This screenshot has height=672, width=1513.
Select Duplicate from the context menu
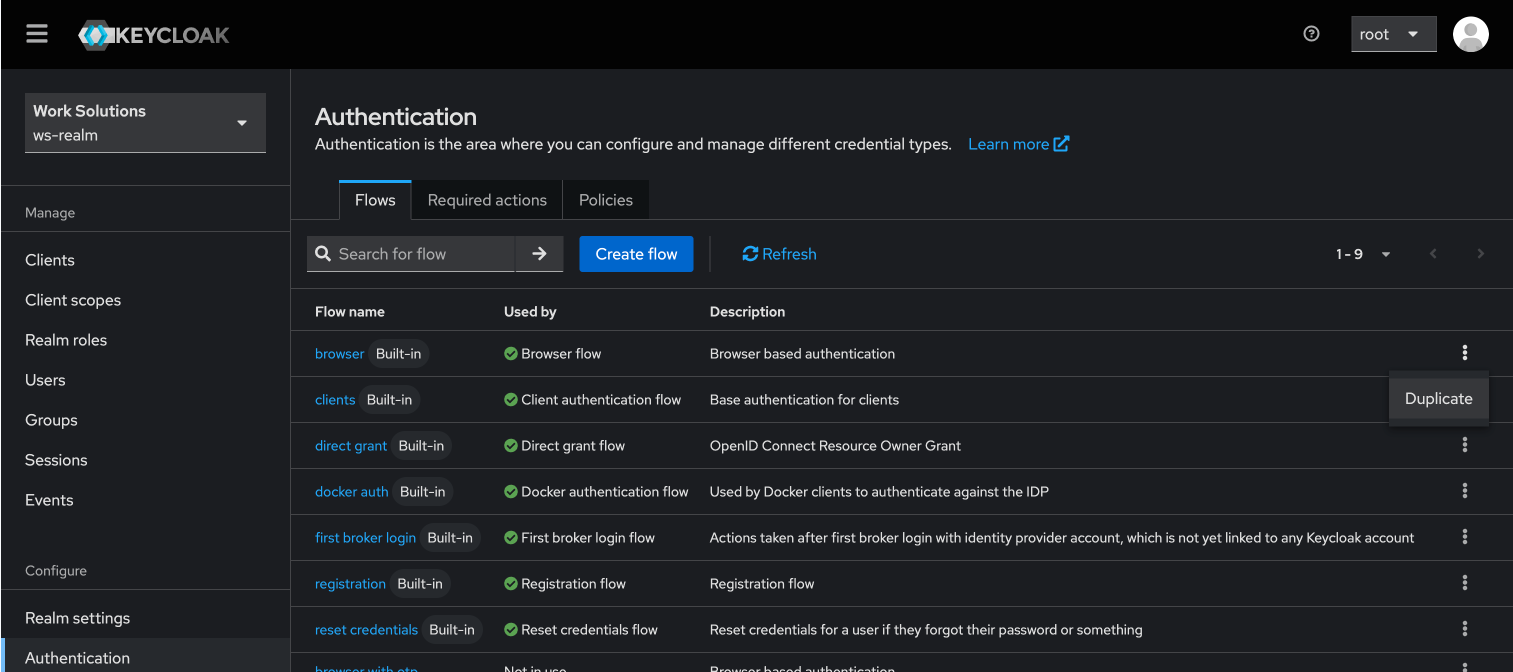coord(1438,398)
